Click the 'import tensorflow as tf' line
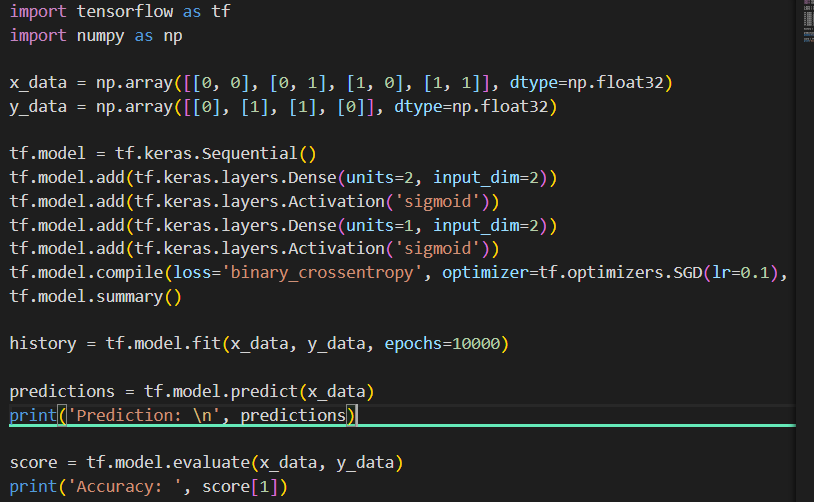 pos(120,11)
